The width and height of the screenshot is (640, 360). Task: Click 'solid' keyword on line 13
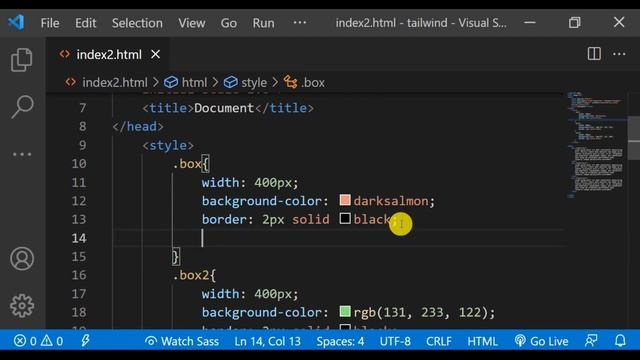click(x=311, y=220)
